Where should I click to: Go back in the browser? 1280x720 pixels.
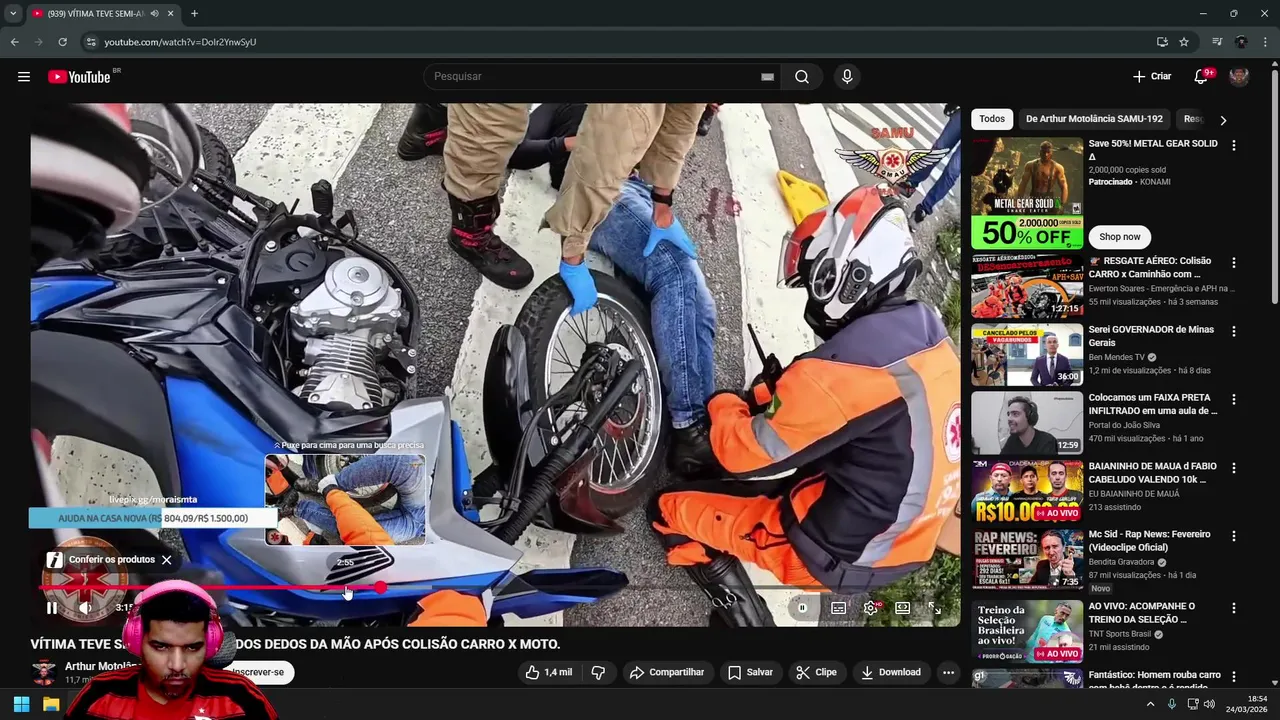coord(14,42)
